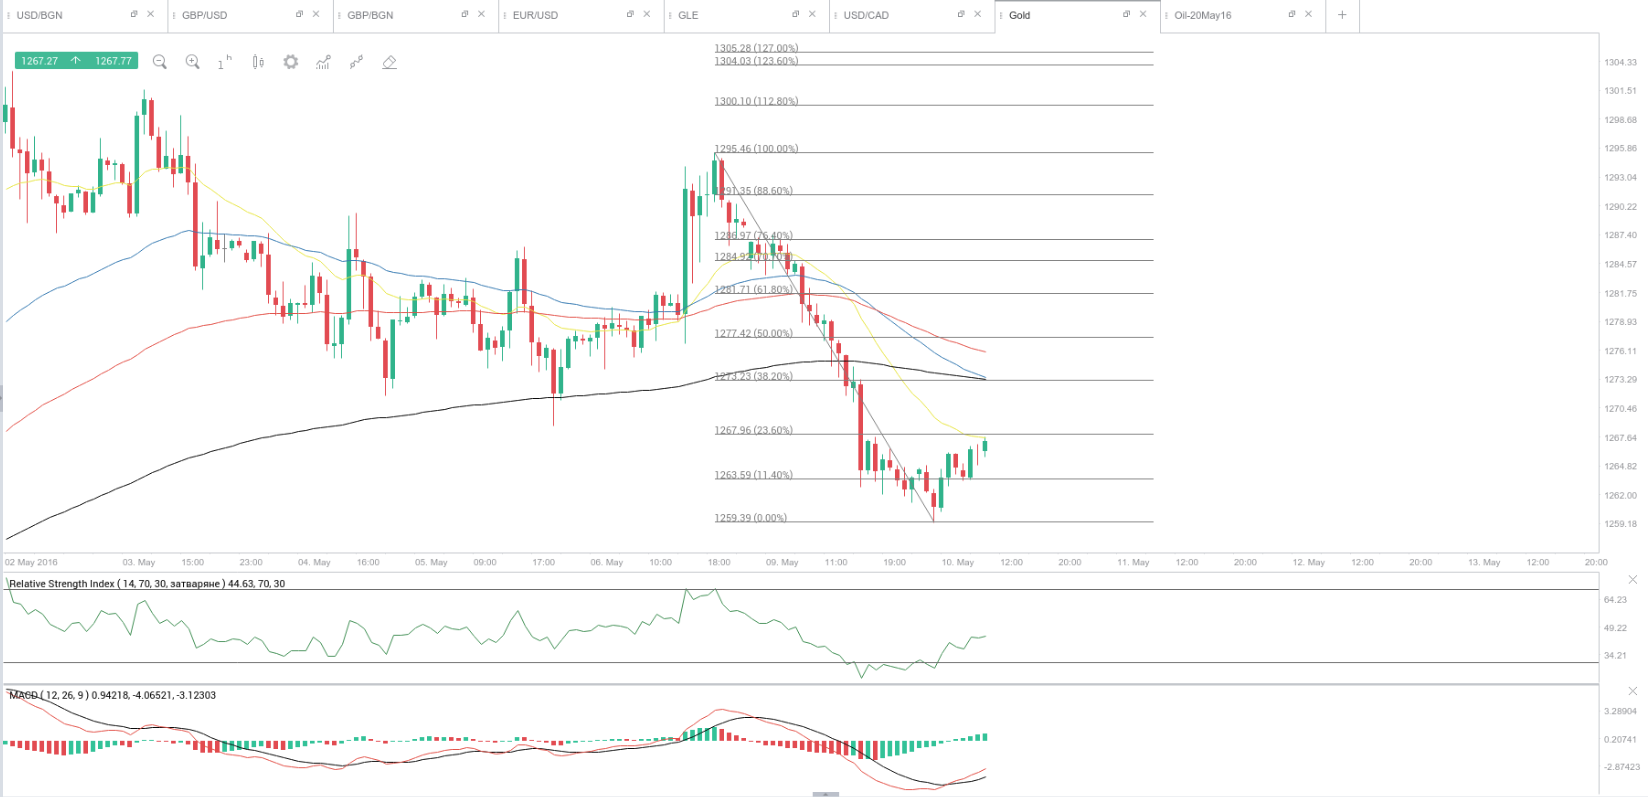The image size is (1648, 797).
Task: Close the GBP/USD tab
Action: click(316, 14)
